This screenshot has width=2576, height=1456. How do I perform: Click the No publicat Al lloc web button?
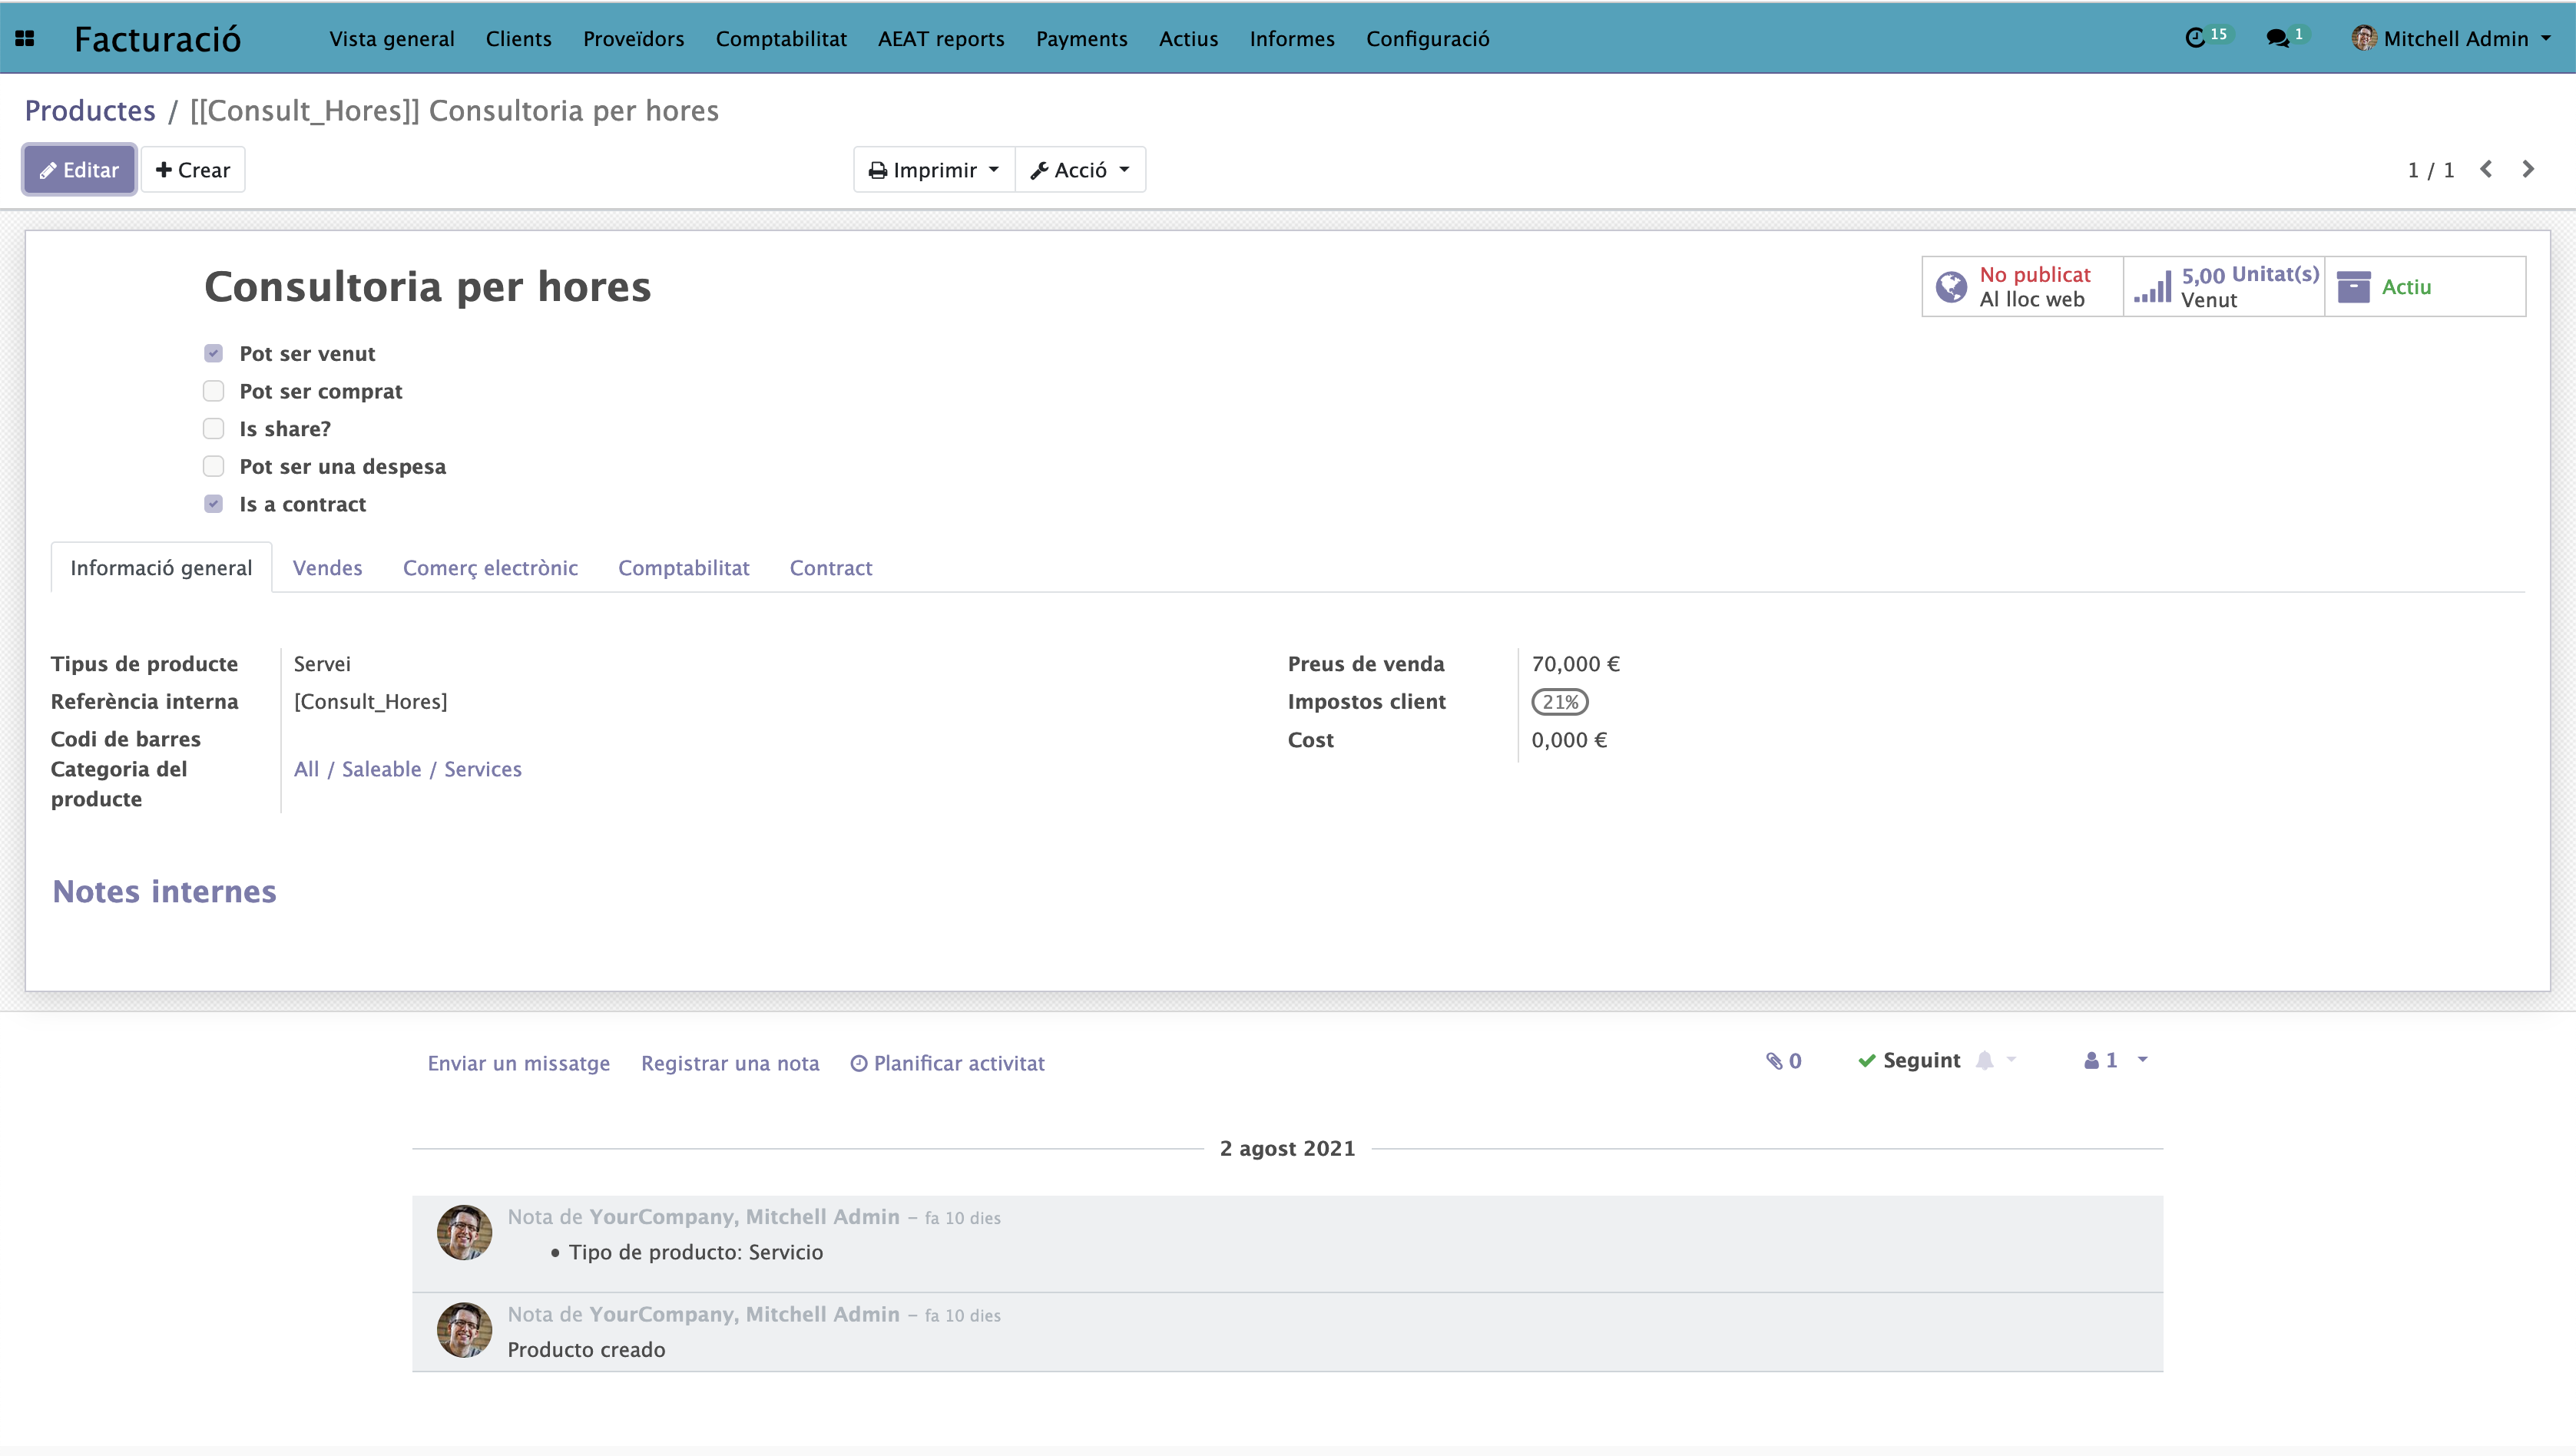click(2022, 287)
